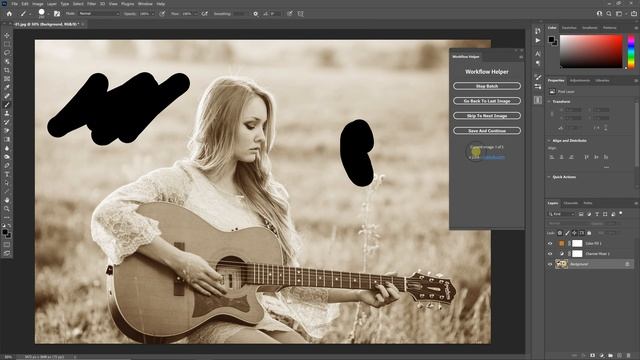Image resolution: width=640 pixels, height=360 pixels.
Task: Click the Stop Batch button
Action: pos(487,86)
